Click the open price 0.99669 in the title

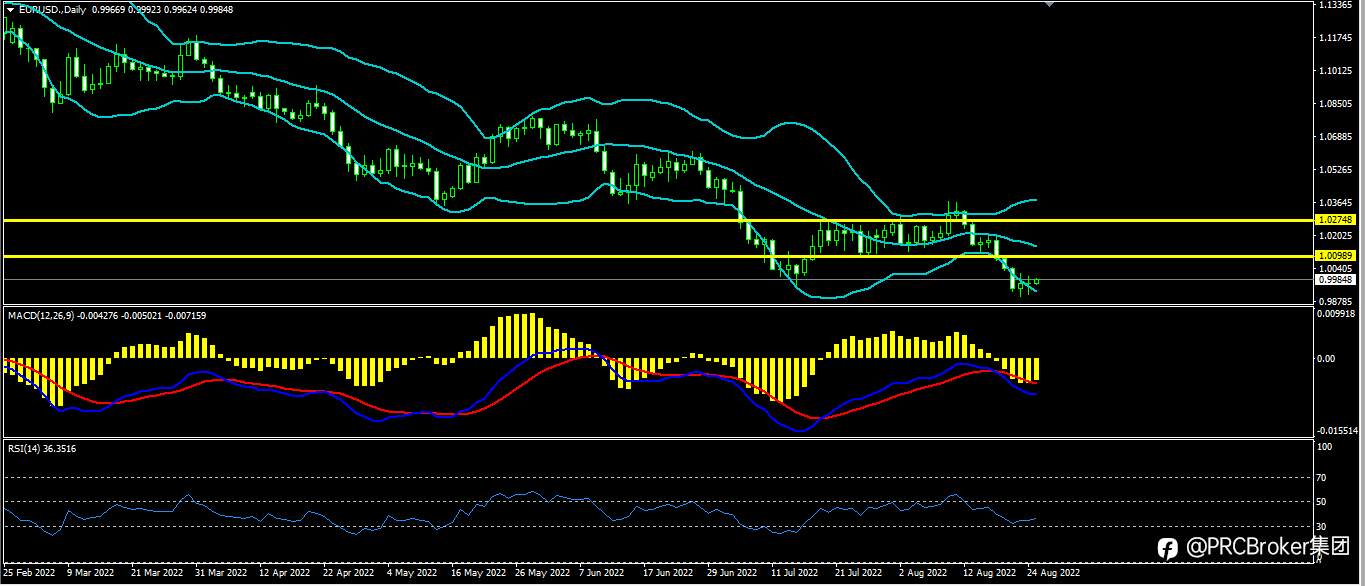107,8
